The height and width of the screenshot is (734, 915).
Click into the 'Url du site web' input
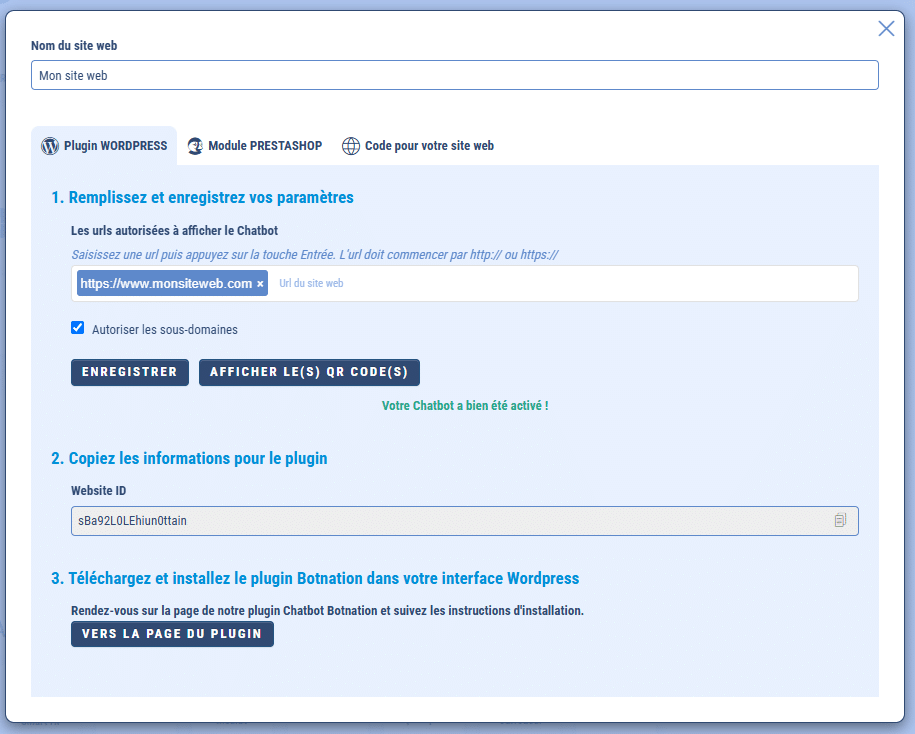pos(560,284)
